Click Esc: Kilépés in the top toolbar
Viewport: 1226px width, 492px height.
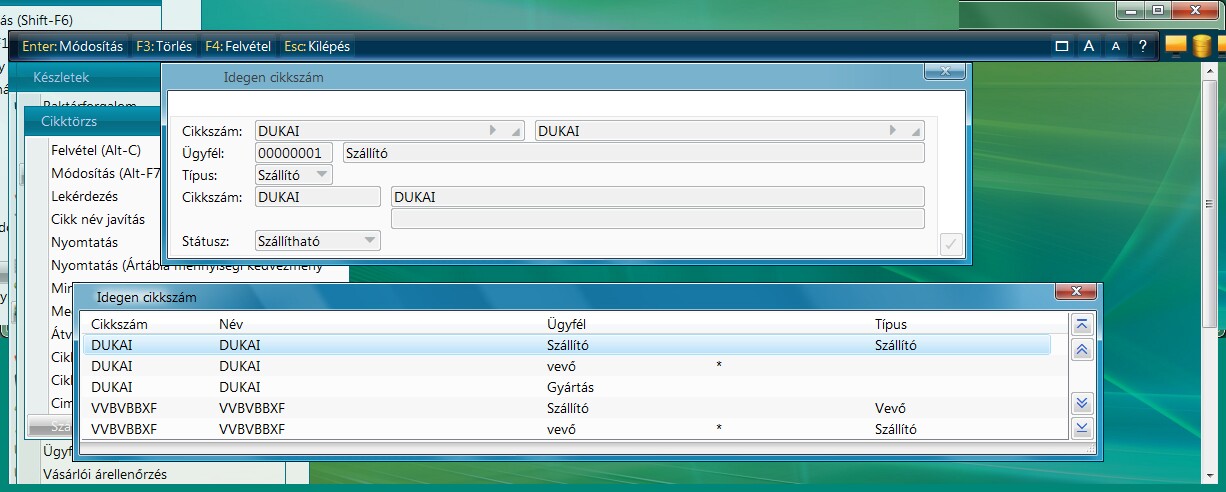[x=317, y=46]
